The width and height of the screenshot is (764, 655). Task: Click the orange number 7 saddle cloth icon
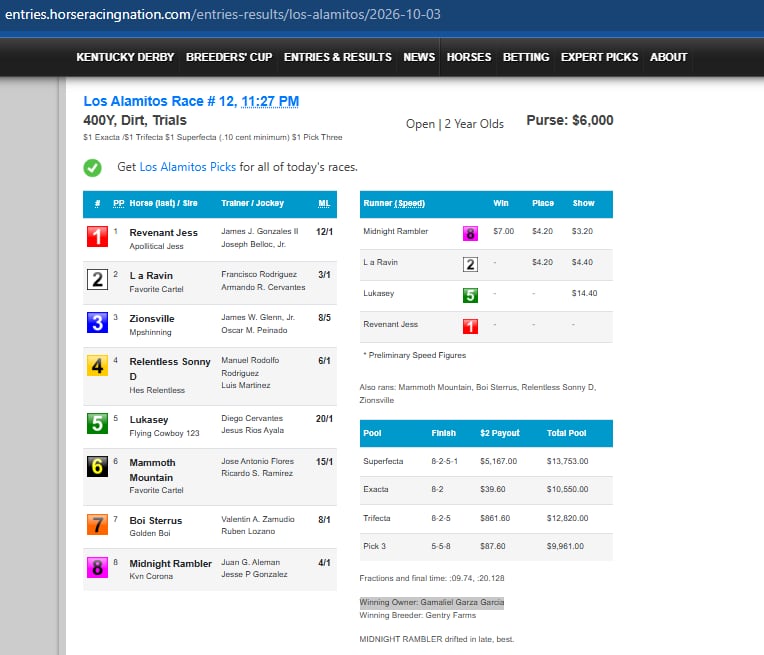coord(97,524)
